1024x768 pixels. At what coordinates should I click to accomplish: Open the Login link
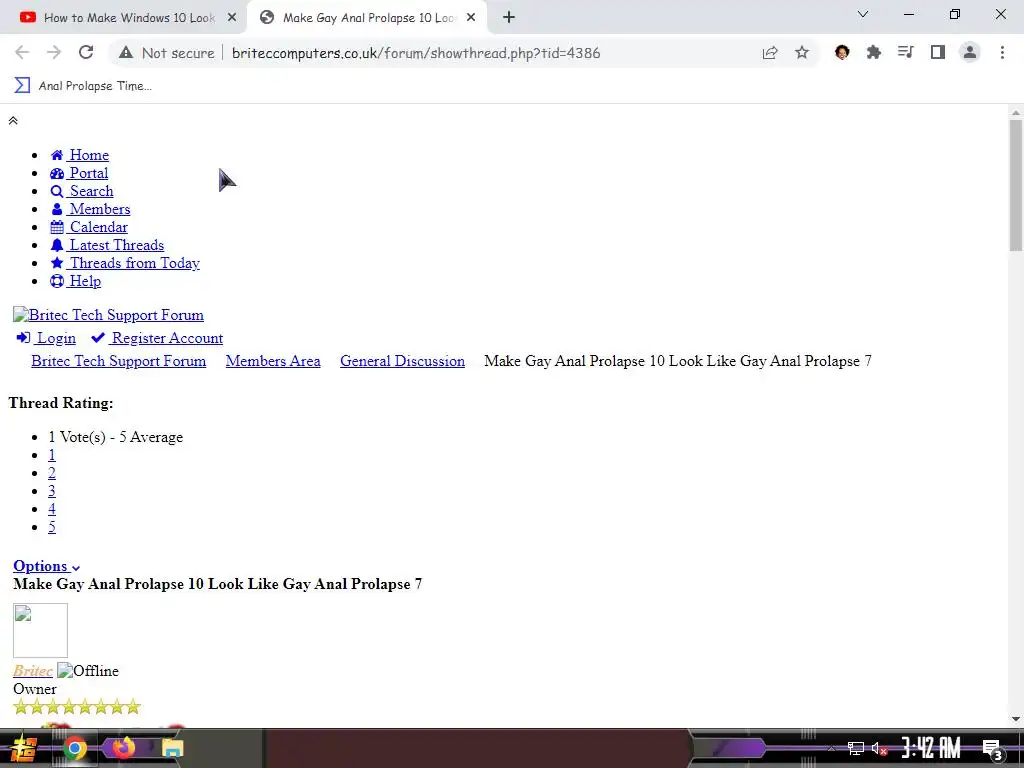46,338
